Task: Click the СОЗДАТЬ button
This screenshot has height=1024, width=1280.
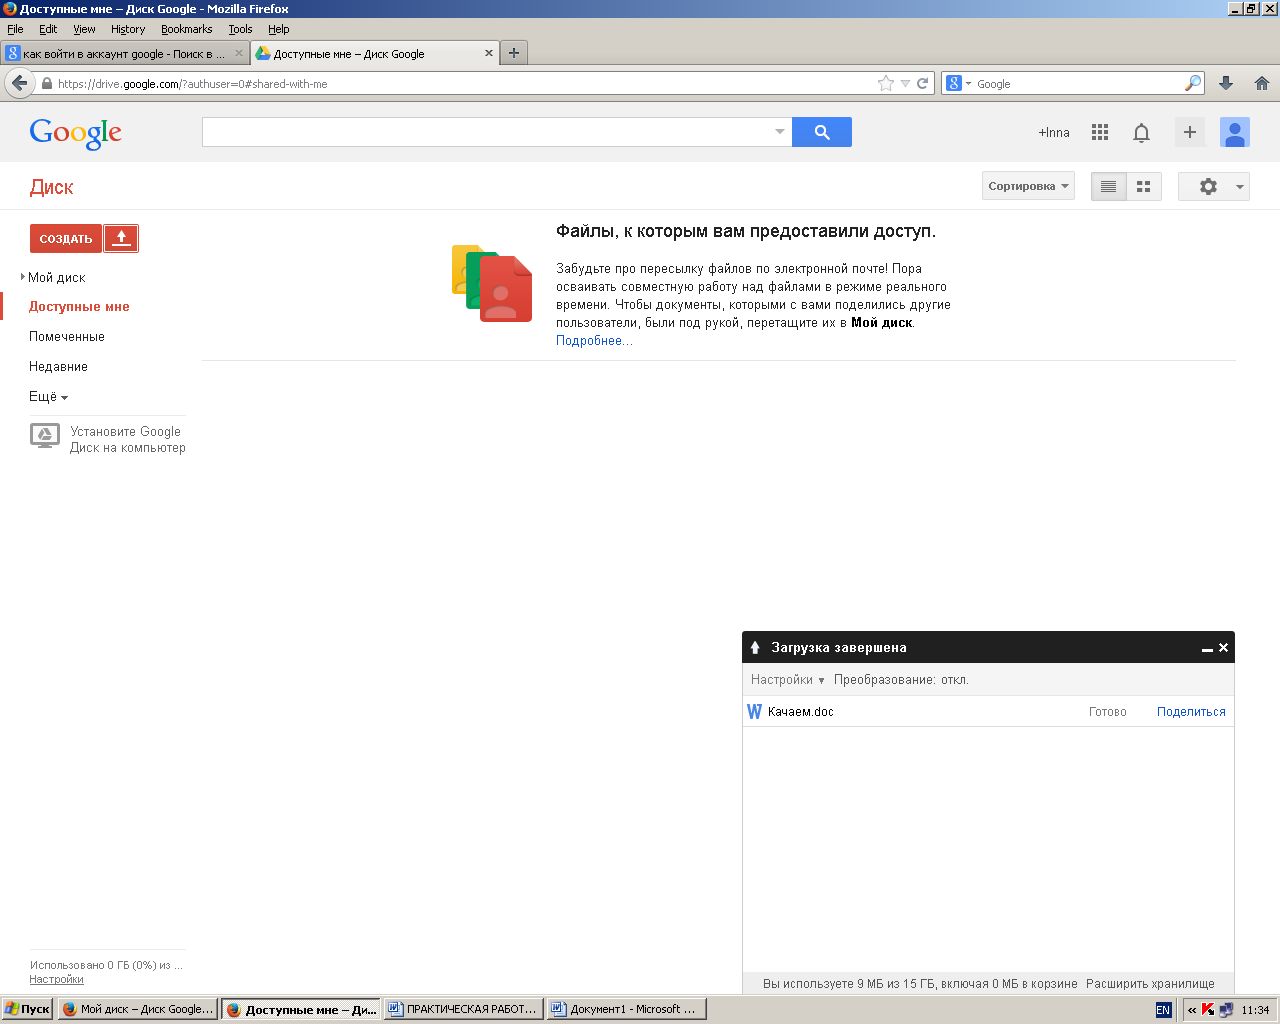Action: click(x=66, y=238)
